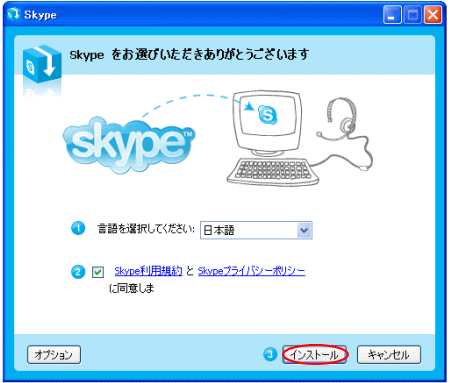Expand the 日本語 language dropdown
Image resolution: width=450 pixels, height=383 pixels.
click(x=256, y=230)
